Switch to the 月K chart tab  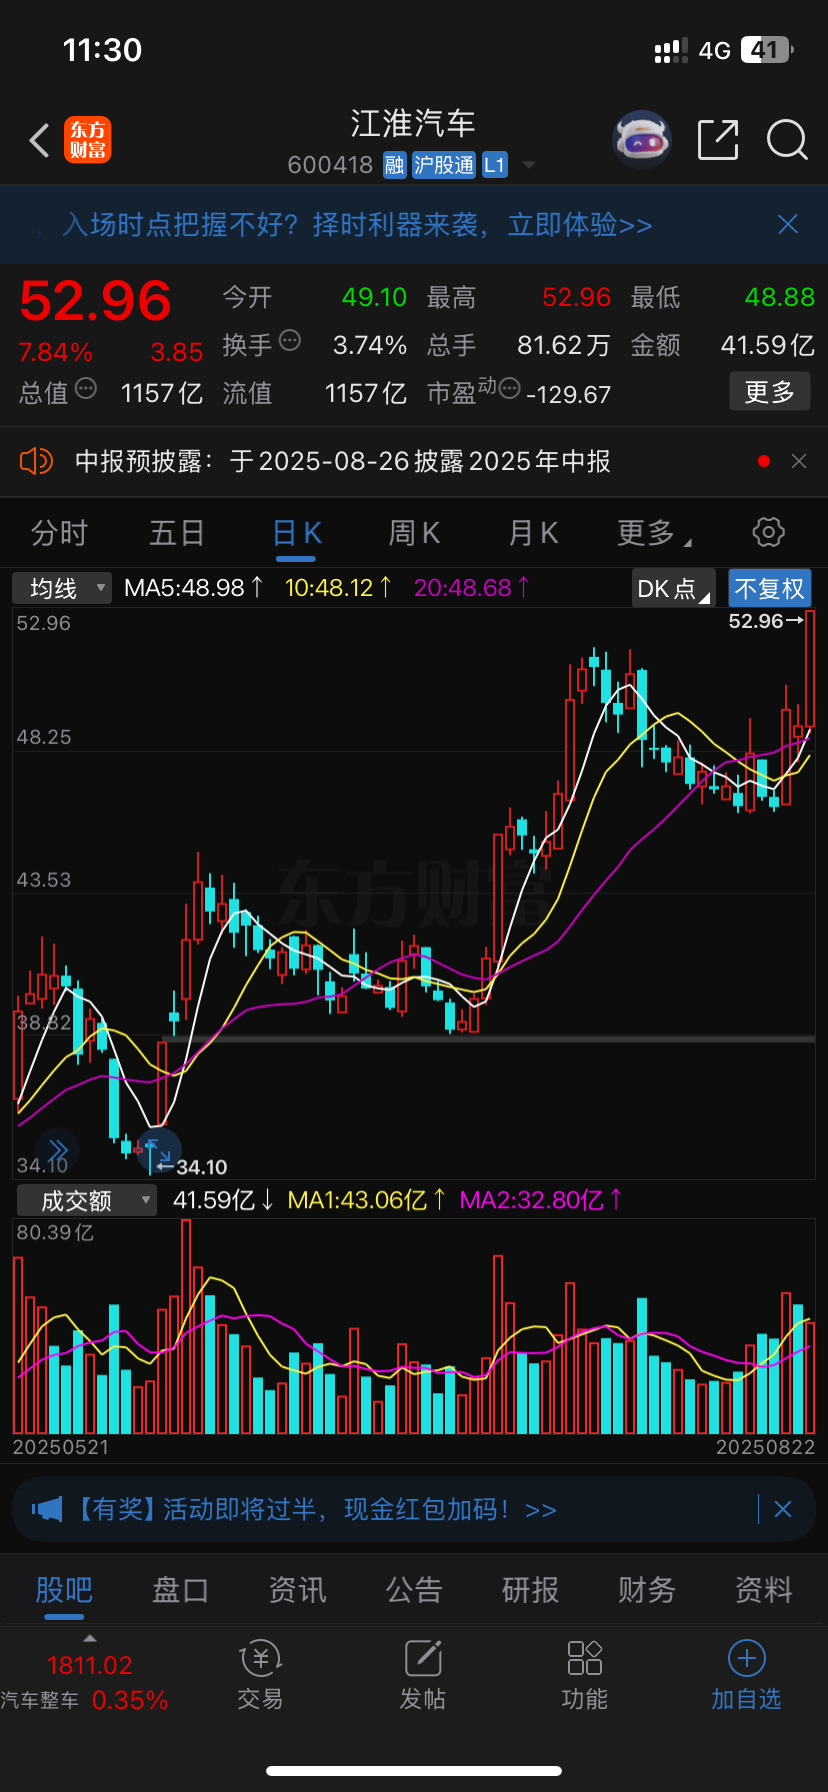pos(533,533)
